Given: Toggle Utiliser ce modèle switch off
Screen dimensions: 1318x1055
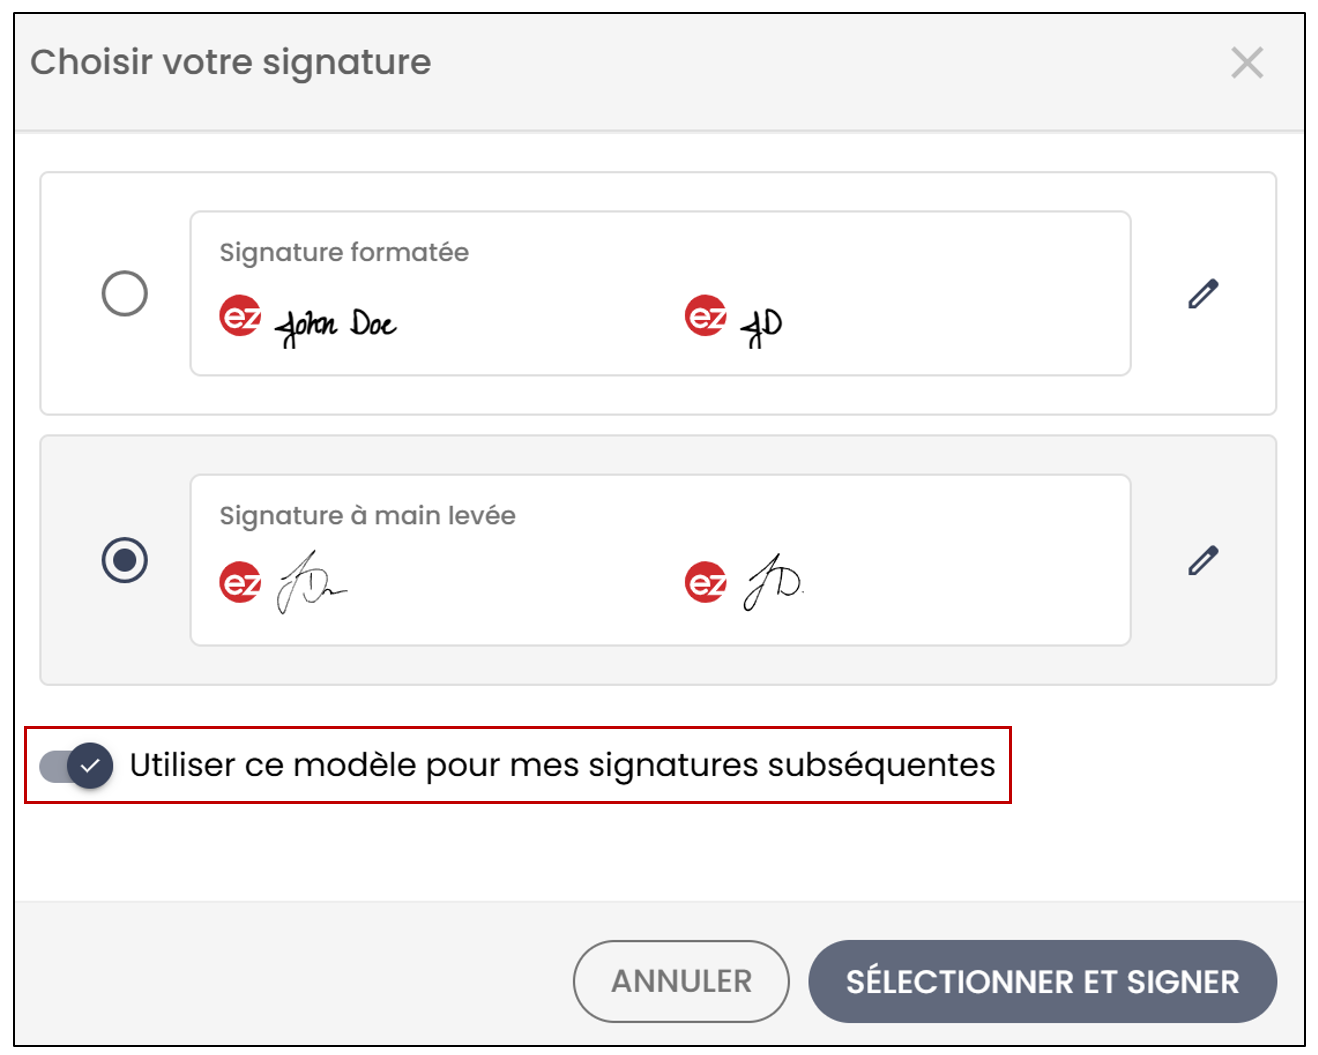Looking at the screenshot, I should [x=77, y=766].
